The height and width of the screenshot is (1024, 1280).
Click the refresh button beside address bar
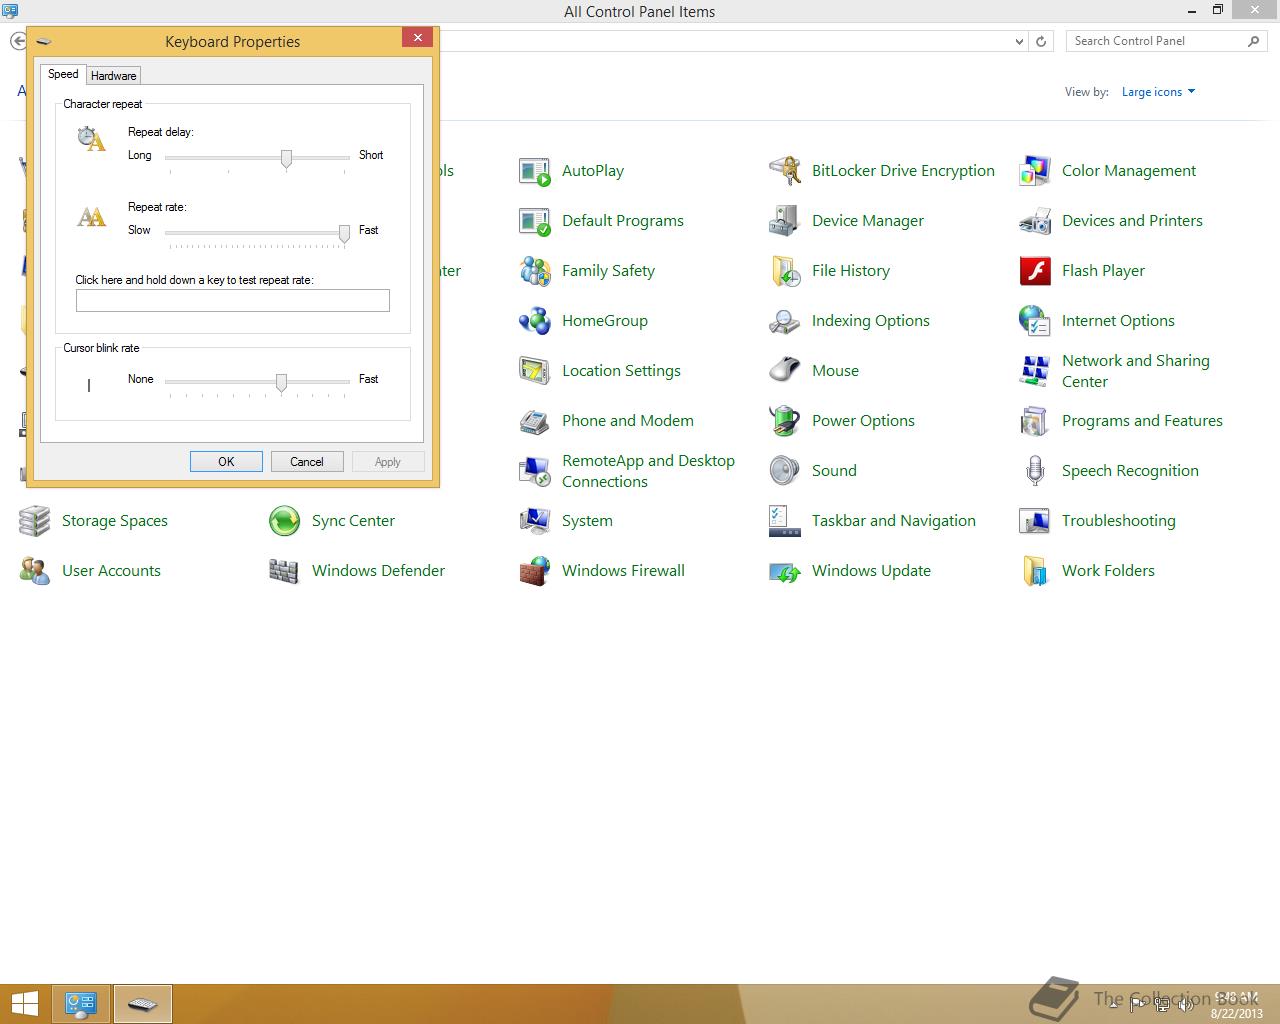[x=1041, y=42]
